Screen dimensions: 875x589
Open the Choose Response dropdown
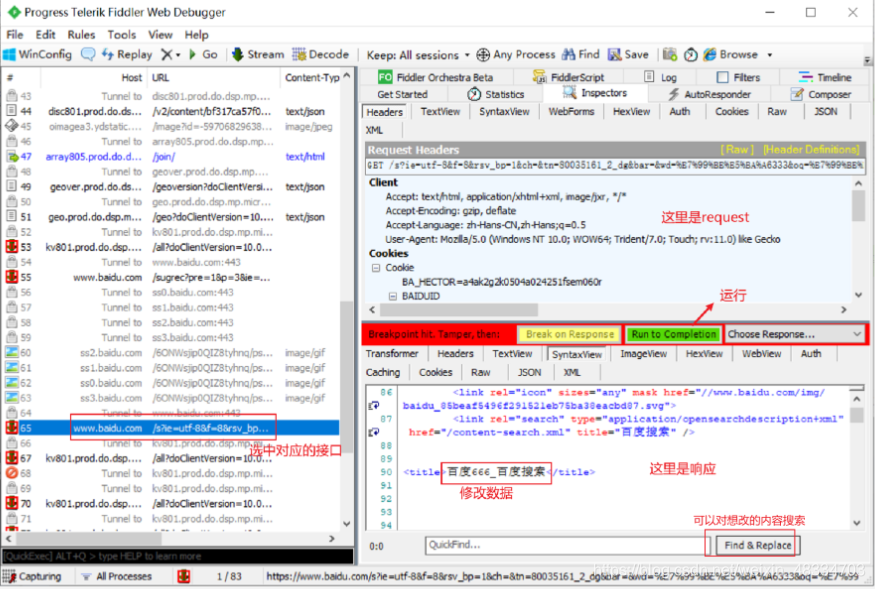pyautogui.click(x=795, y=334)
